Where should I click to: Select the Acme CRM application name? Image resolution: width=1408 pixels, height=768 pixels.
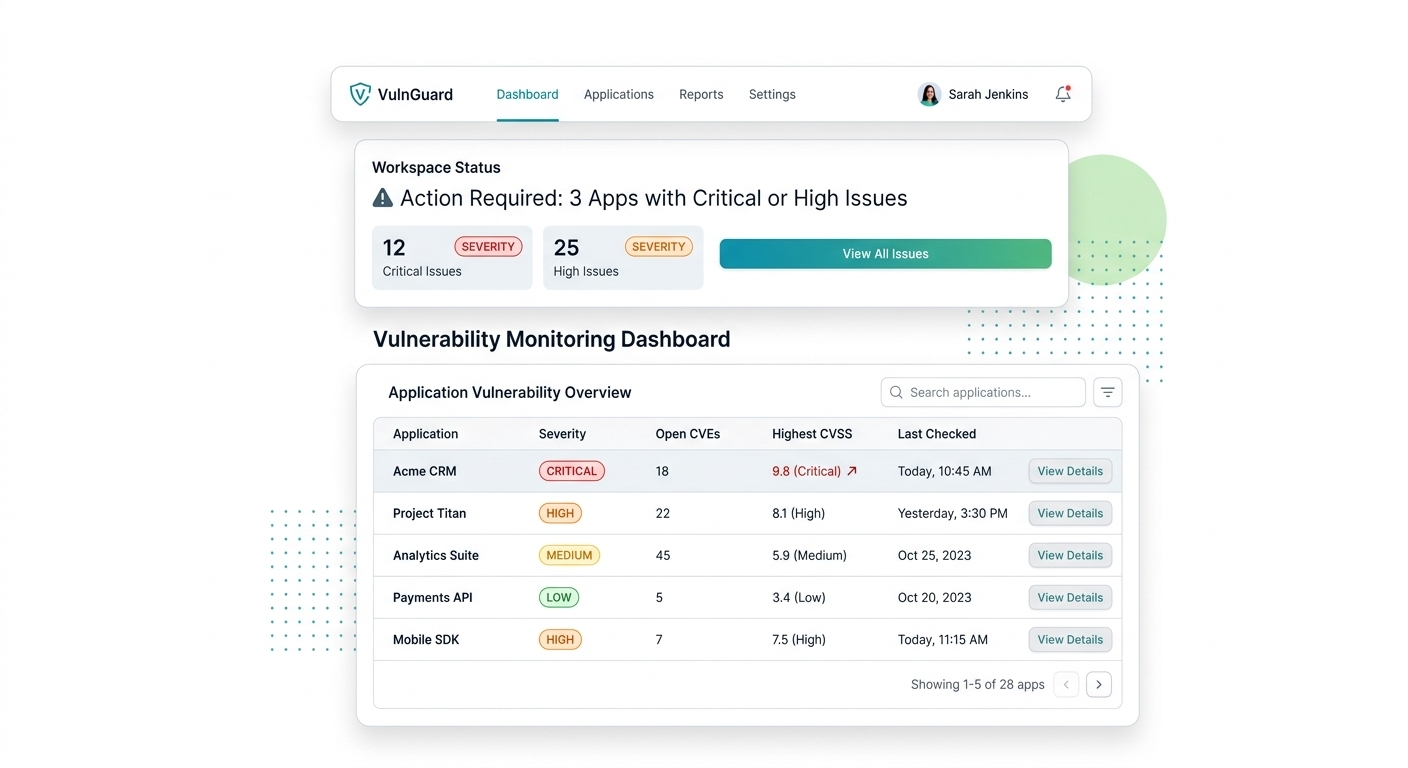[x=424, y=471]
